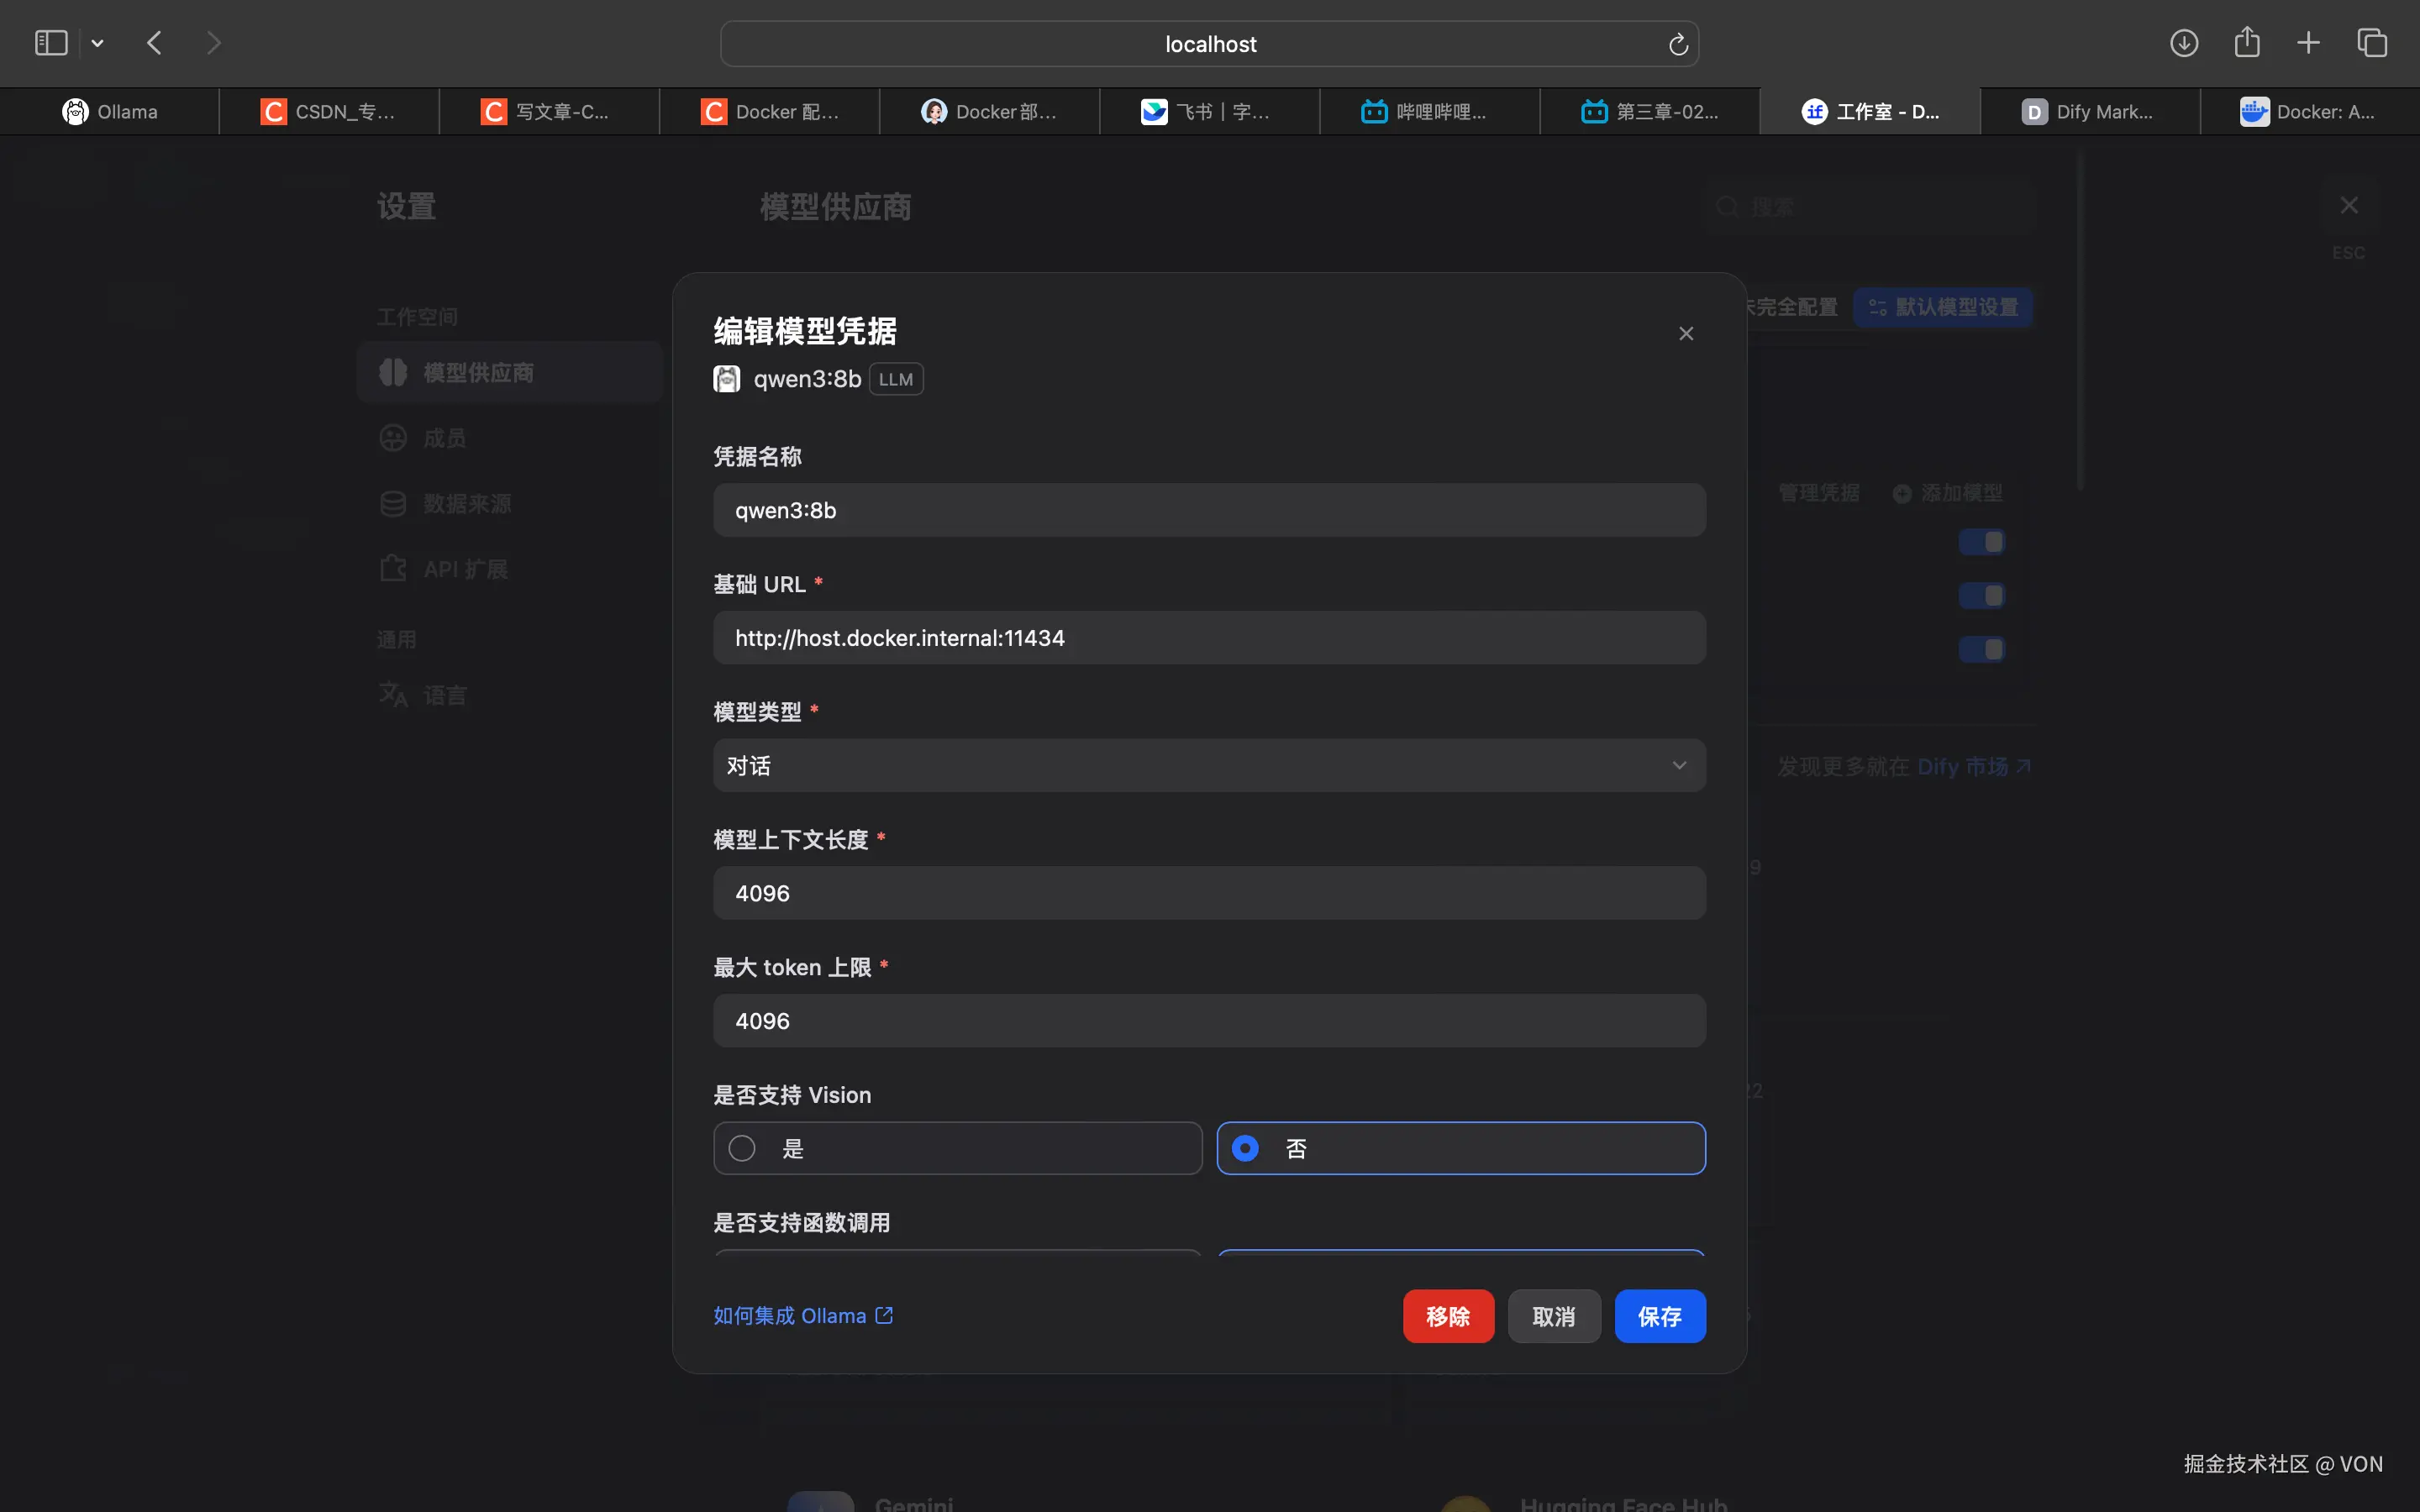Screen dimensions: 2420x1512
Task: Expand the Safari sidebar tab chevron
Action: coord(97,42)
